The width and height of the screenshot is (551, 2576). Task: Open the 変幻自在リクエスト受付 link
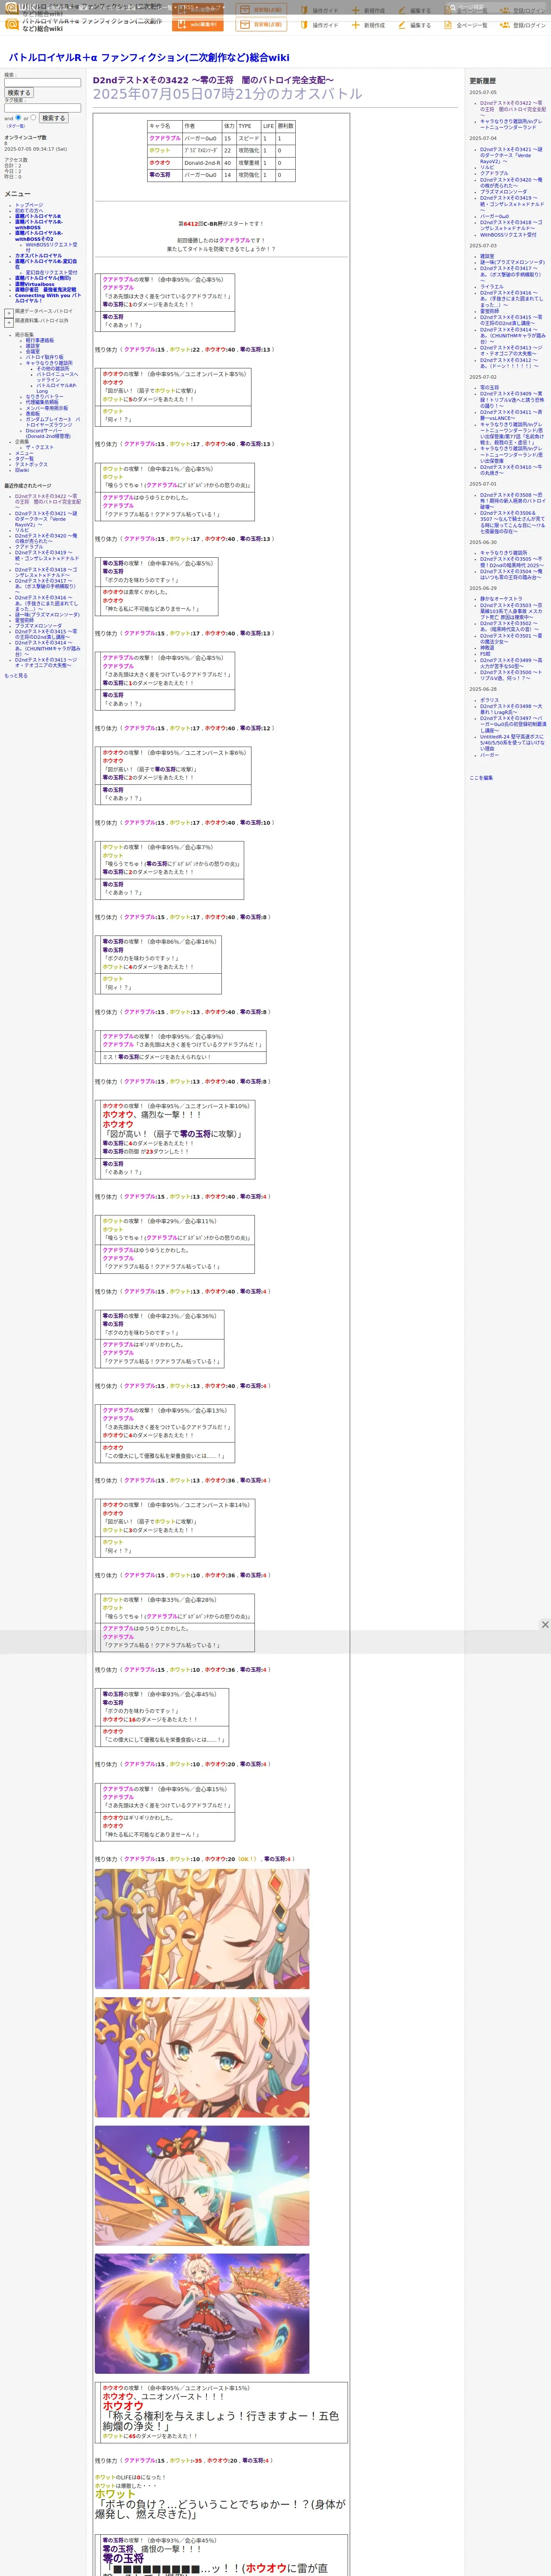(x=51, y=272)
